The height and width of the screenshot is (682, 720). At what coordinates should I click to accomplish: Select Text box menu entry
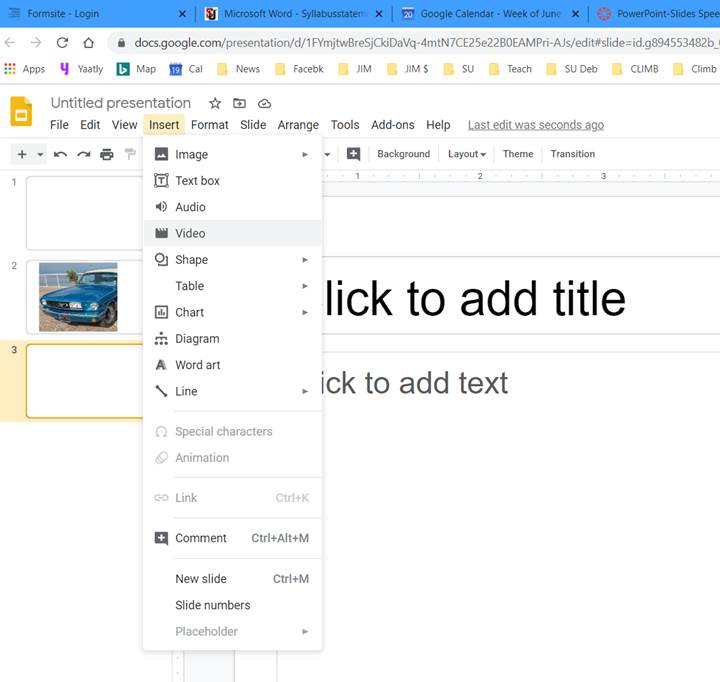coord(197,181)
